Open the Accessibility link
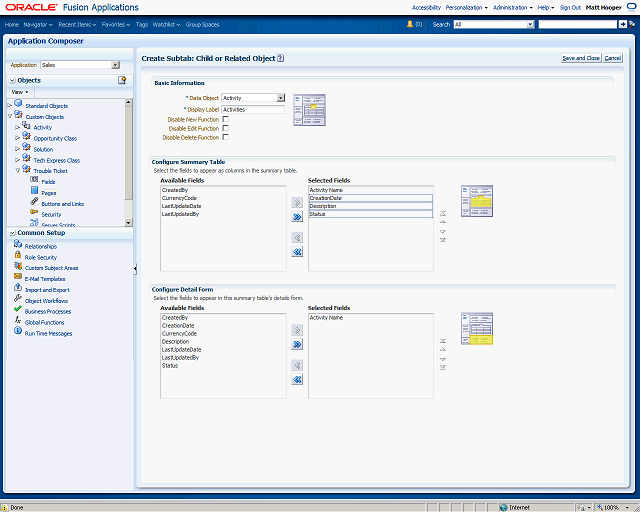The image size is (640, 512). [426, 7]
